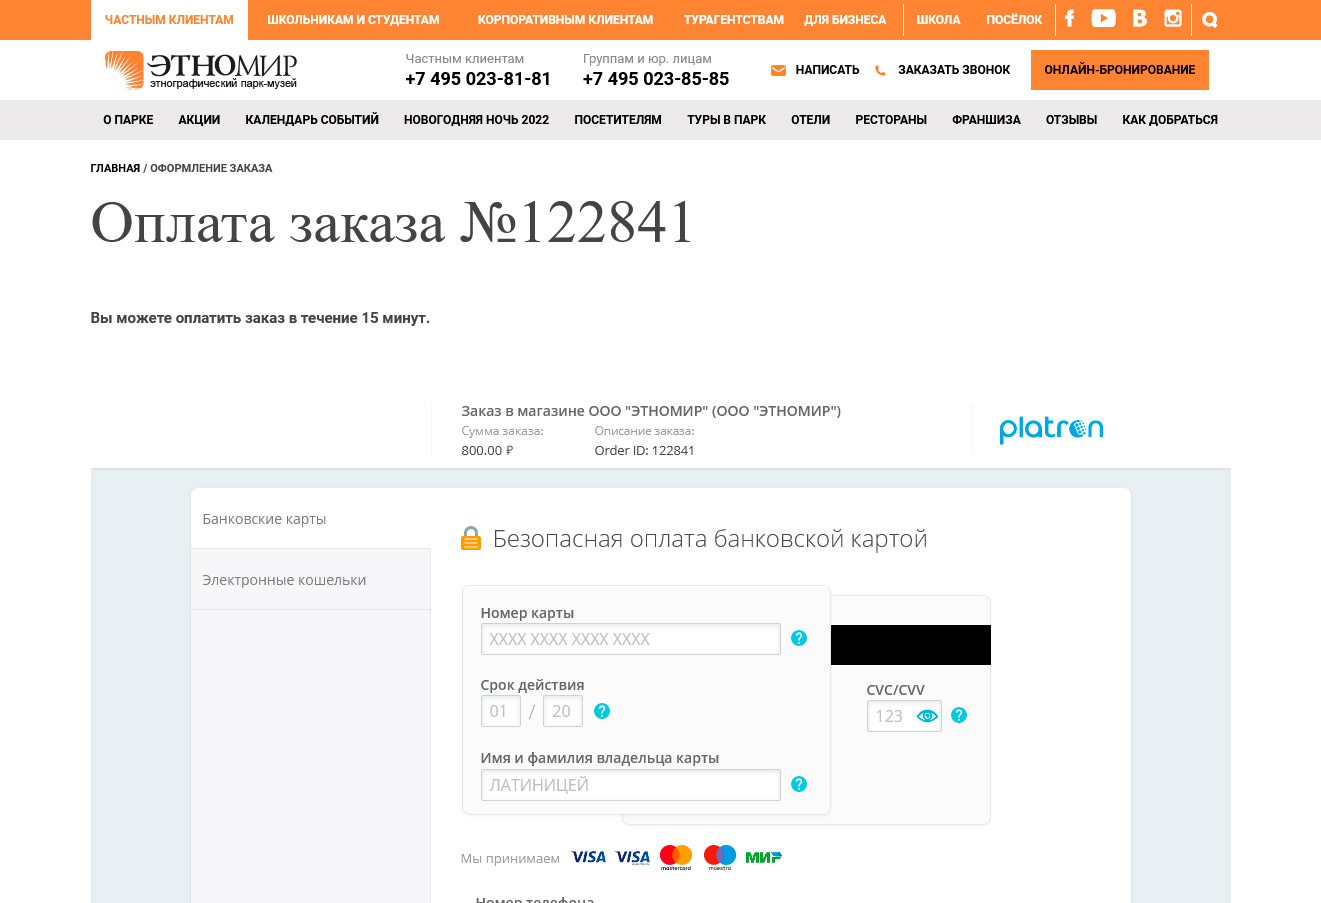The height and width of the screenshot is (903, 1321).
Task: Open help icon for CVC/CVV
Action: (x=959, y=715)
